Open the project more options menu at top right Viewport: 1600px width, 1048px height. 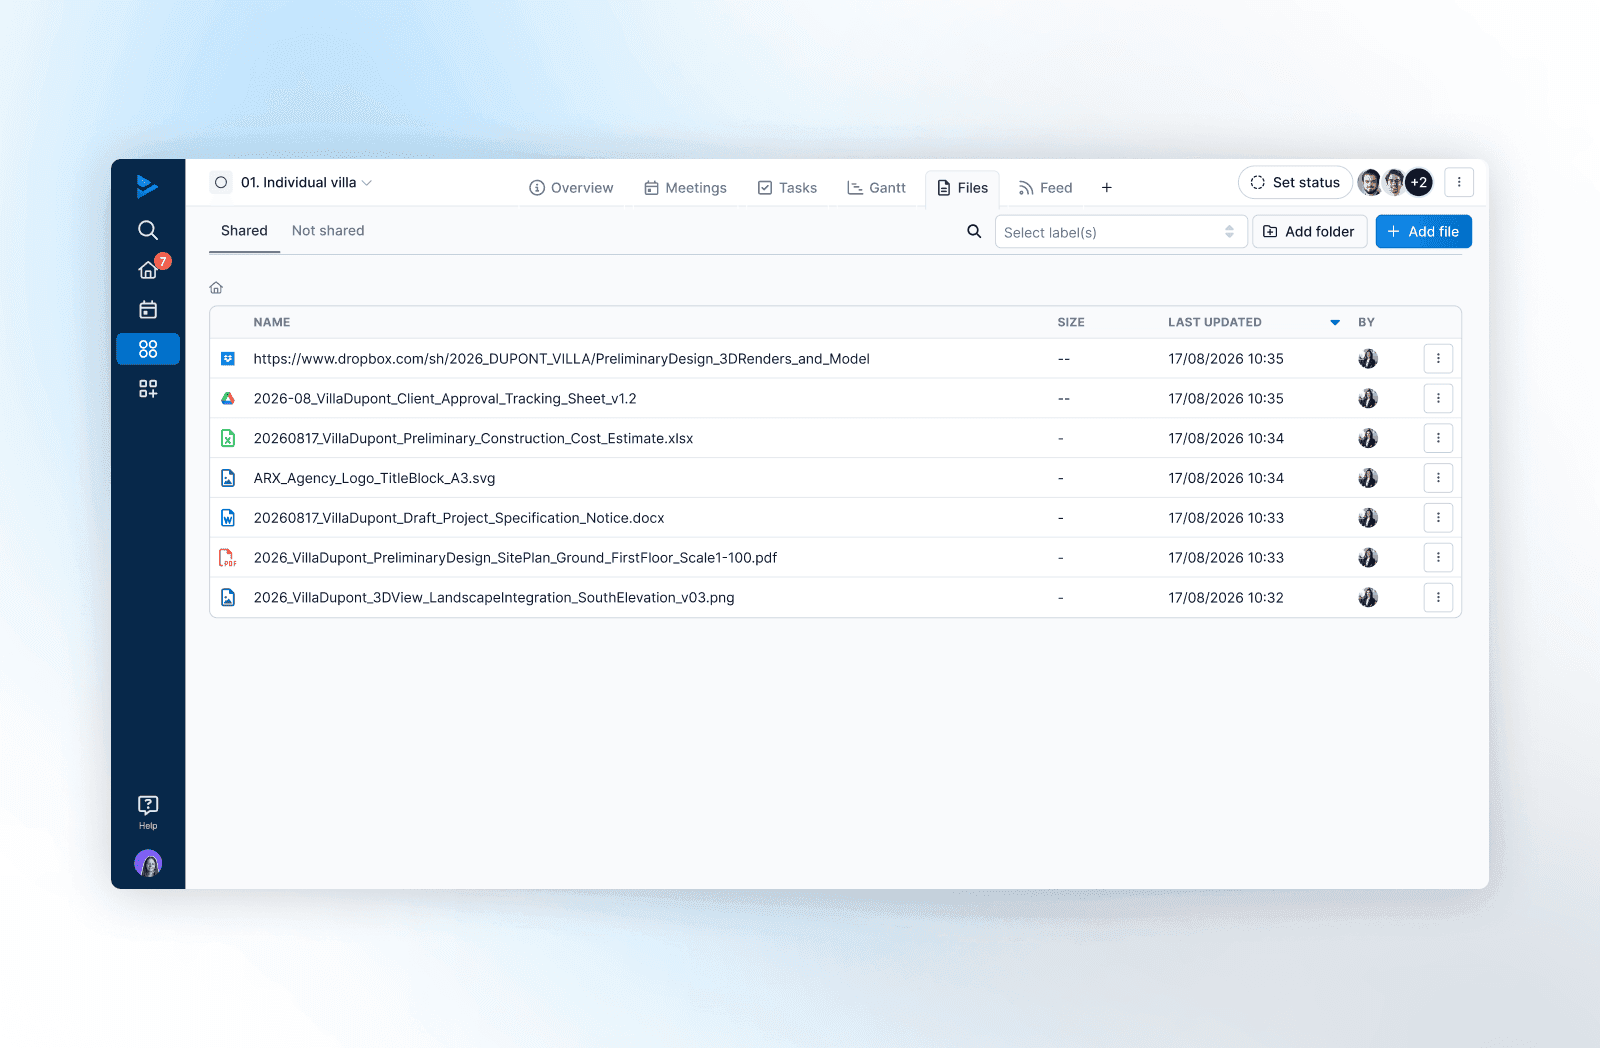point(1459,182)
